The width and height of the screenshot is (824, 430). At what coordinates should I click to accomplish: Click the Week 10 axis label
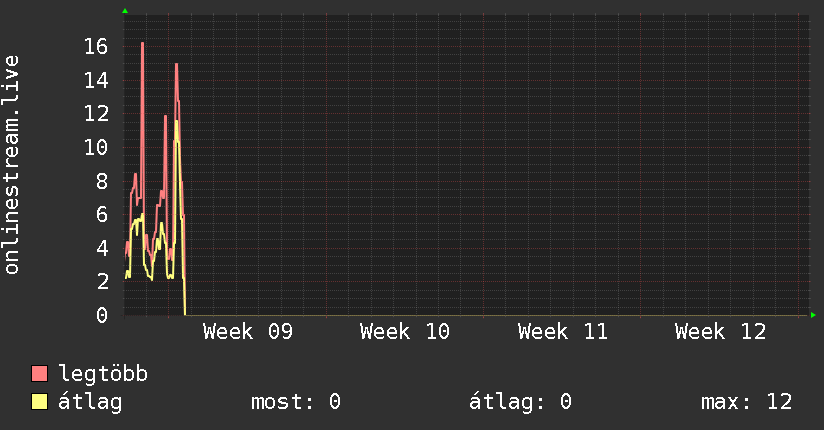tap(405, 332)
